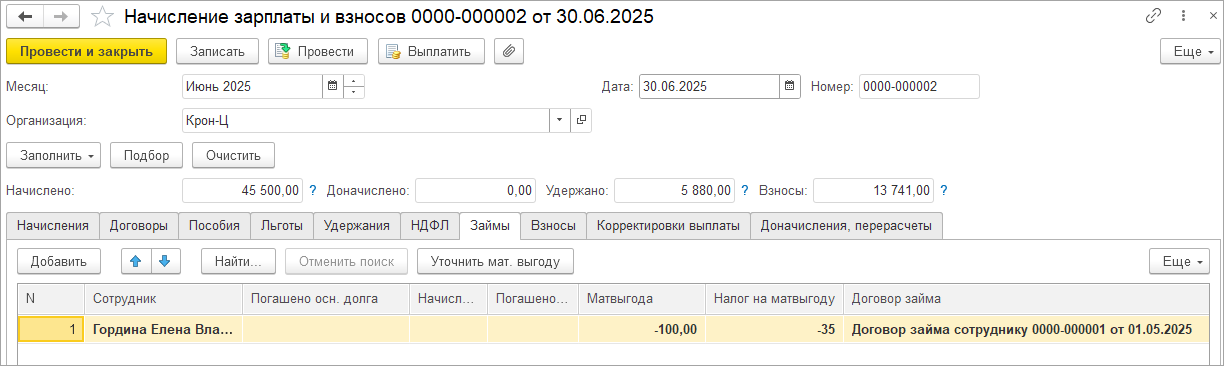Click the back navigation arrow
This screenshot has height=366, width=1224.
pyautogui.click(x=25, y=17)
